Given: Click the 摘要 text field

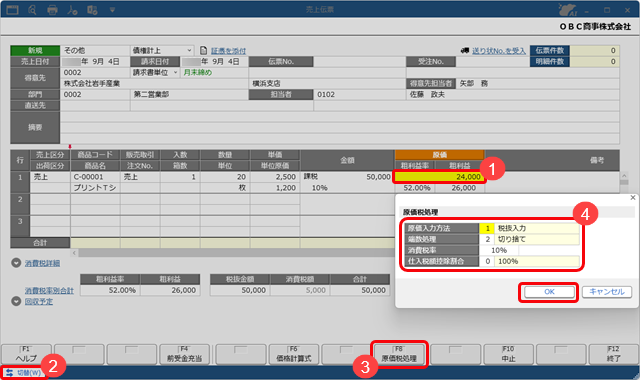Looking at the screenshot, I should coord(340,127).
